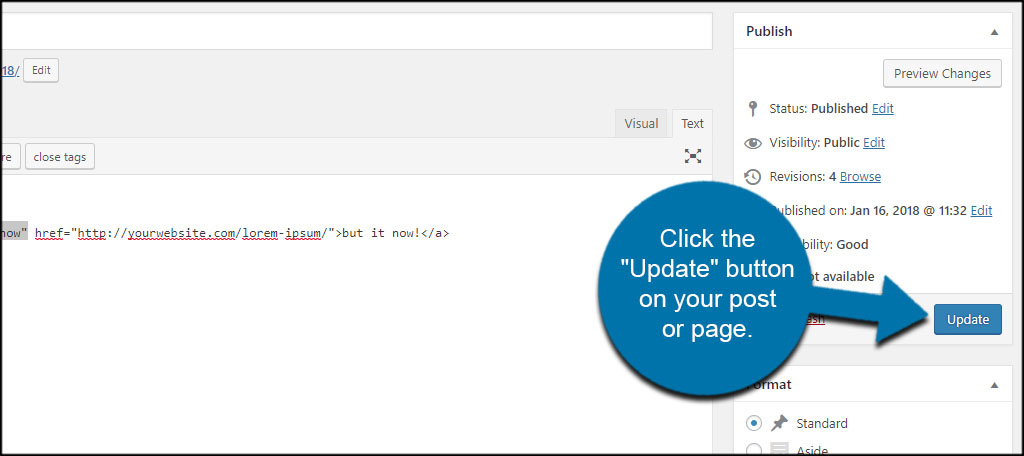
Task: Click Preview Changes button
Action: pyautogui.click(x=942, y=74)
